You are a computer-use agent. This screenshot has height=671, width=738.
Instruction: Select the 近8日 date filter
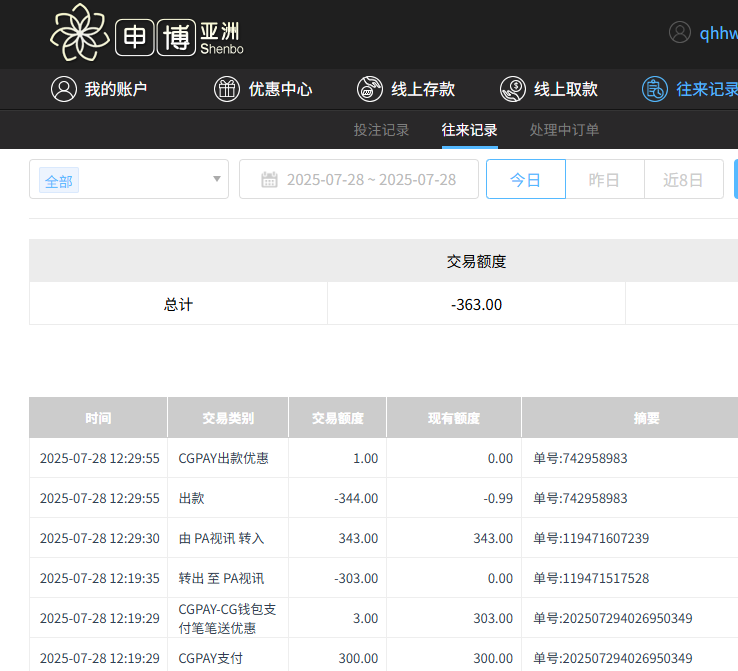tap(683, 180)
